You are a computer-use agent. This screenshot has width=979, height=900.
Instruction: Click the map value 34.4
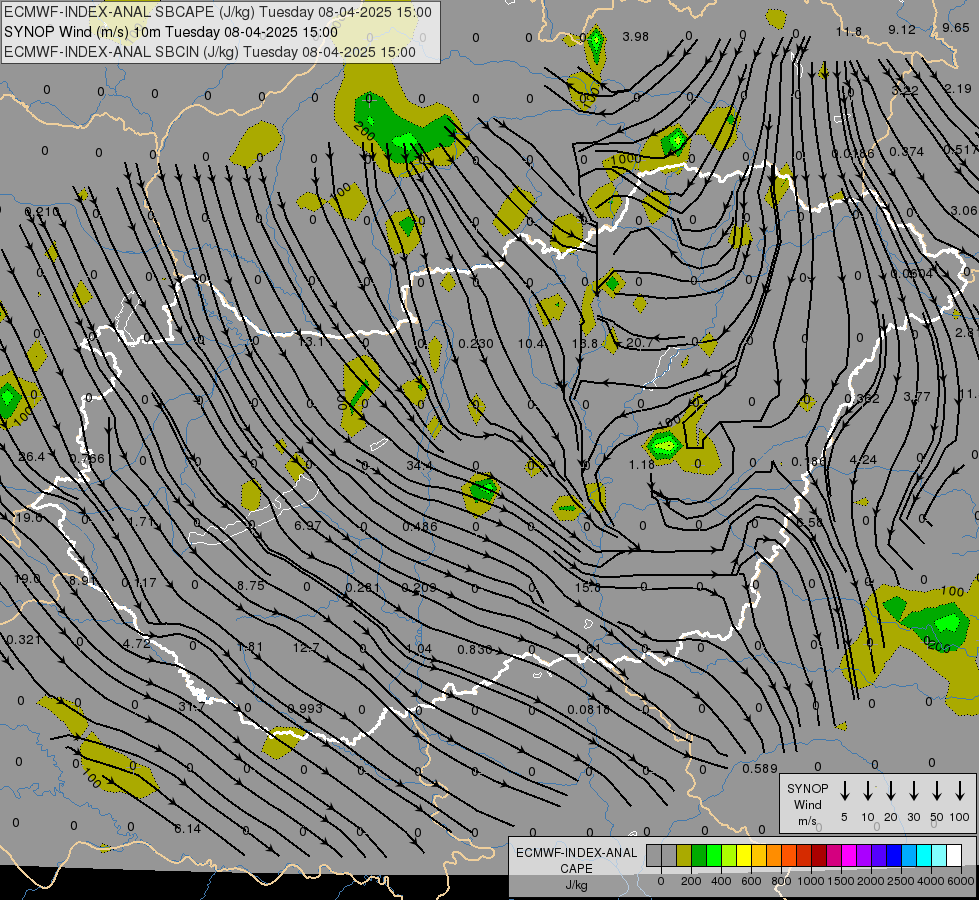click(x=419, y=465)
